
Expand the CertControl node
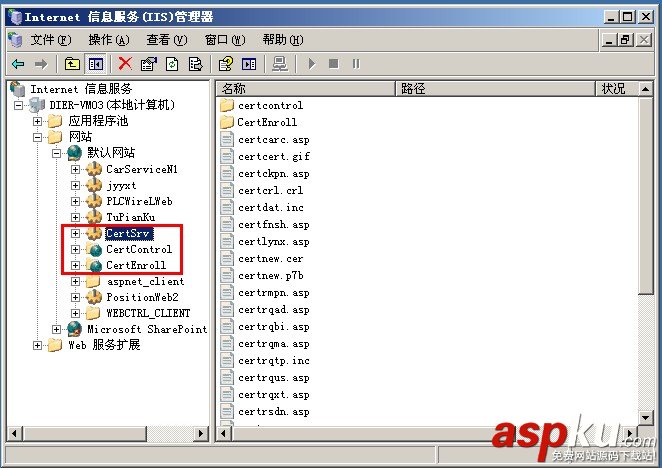pos(75,249)
